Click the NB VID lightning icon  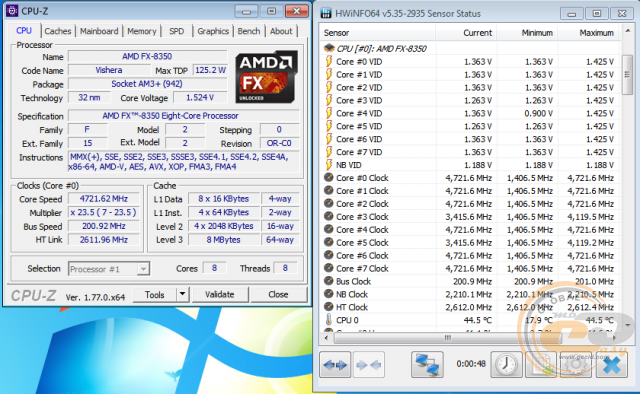pos(329,165)
